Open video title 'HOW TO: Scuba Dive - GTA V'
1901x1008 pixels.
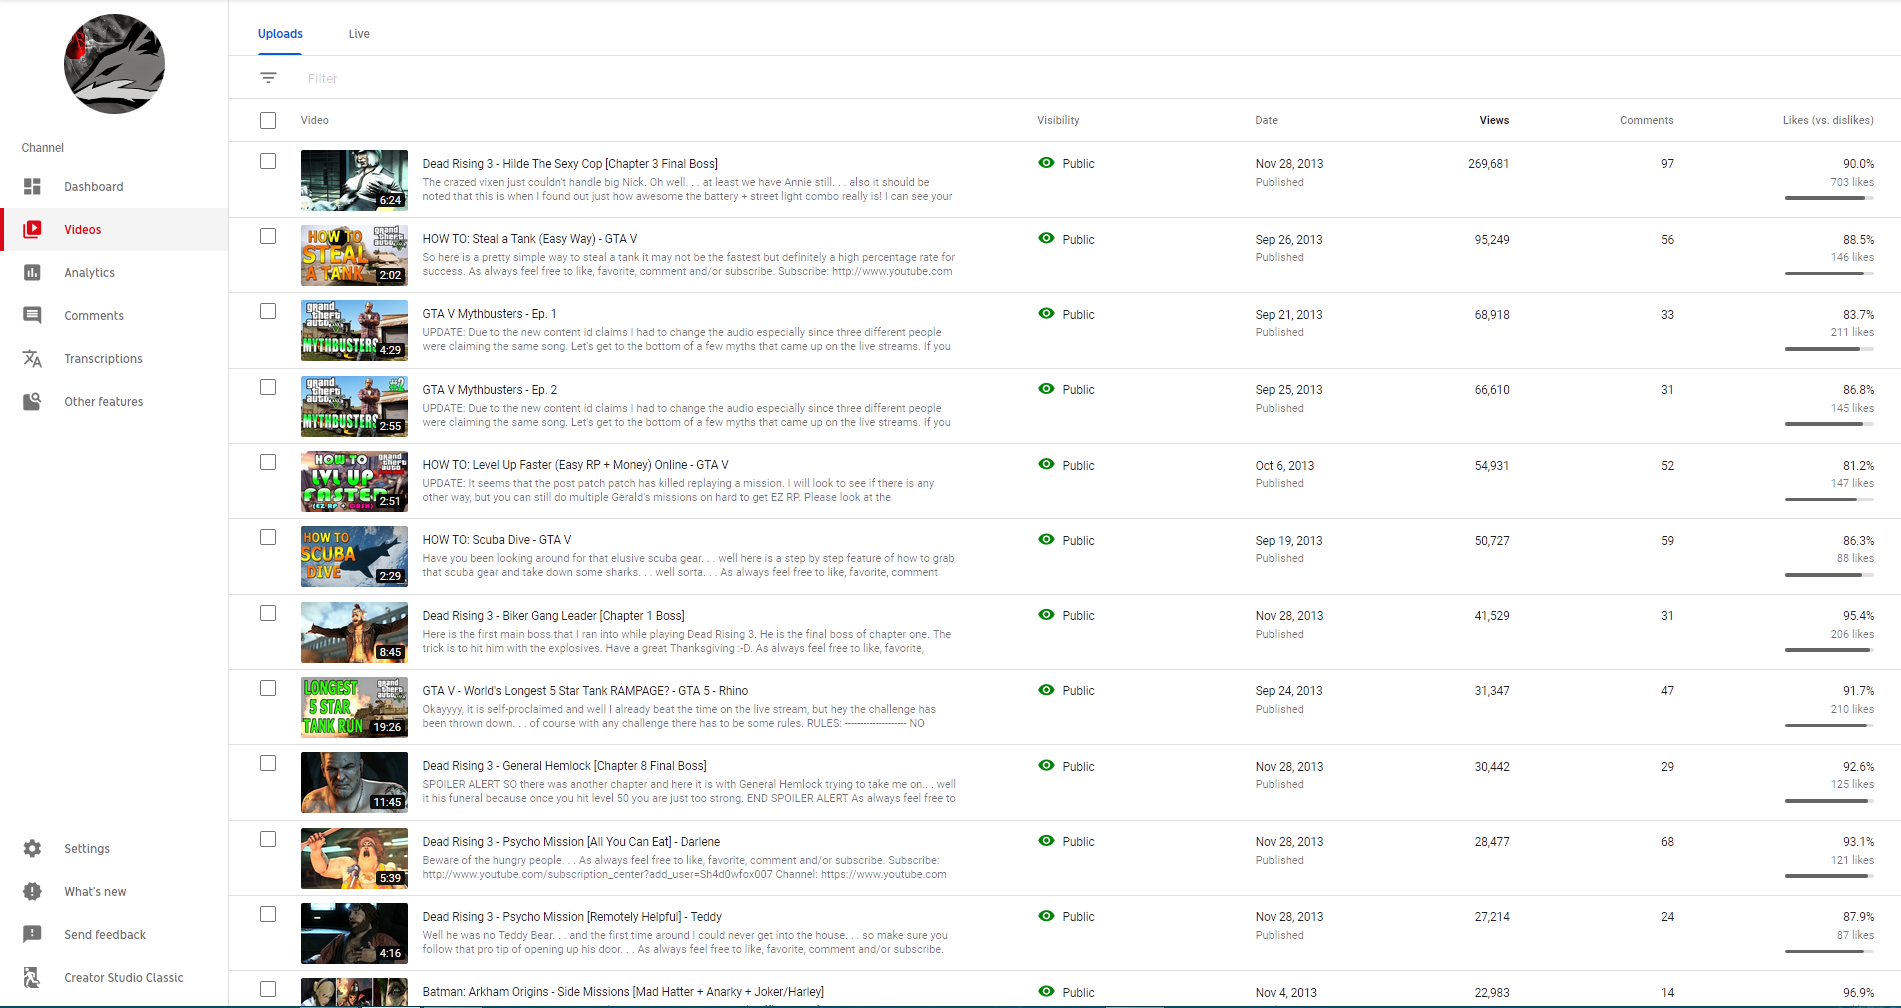tap(497, 540)
